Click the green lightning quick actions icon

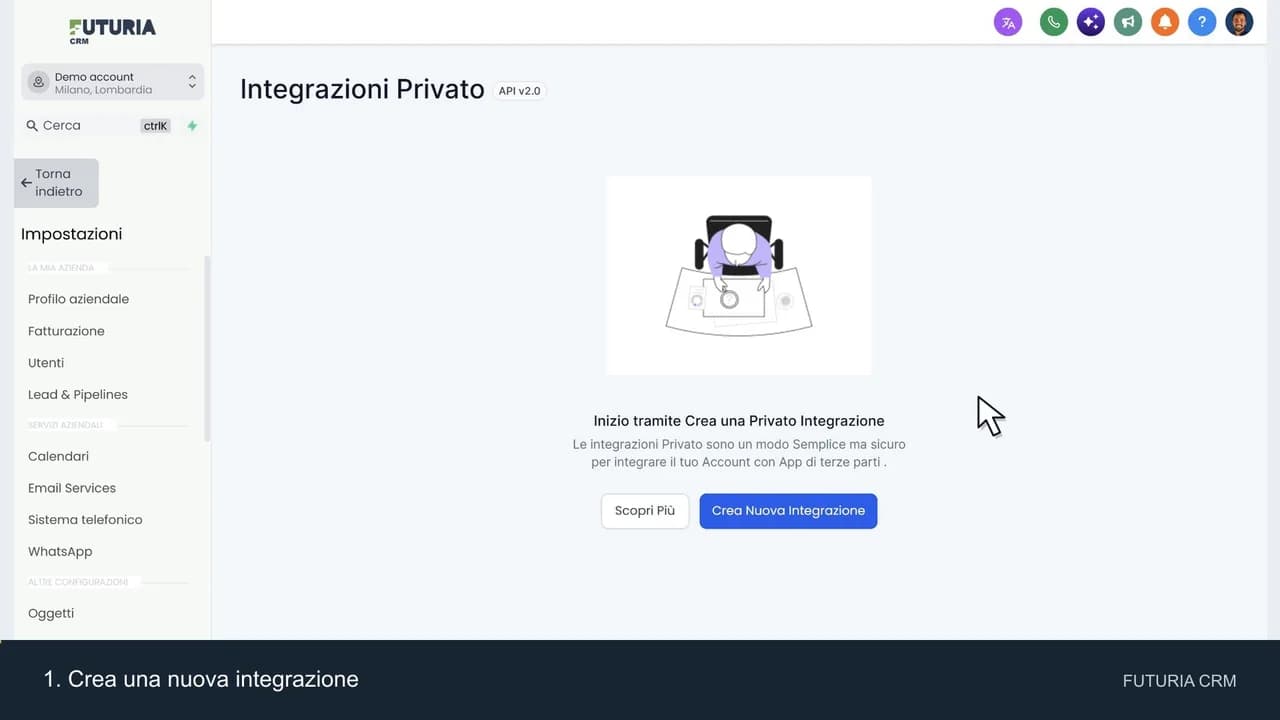coord(192,126)
